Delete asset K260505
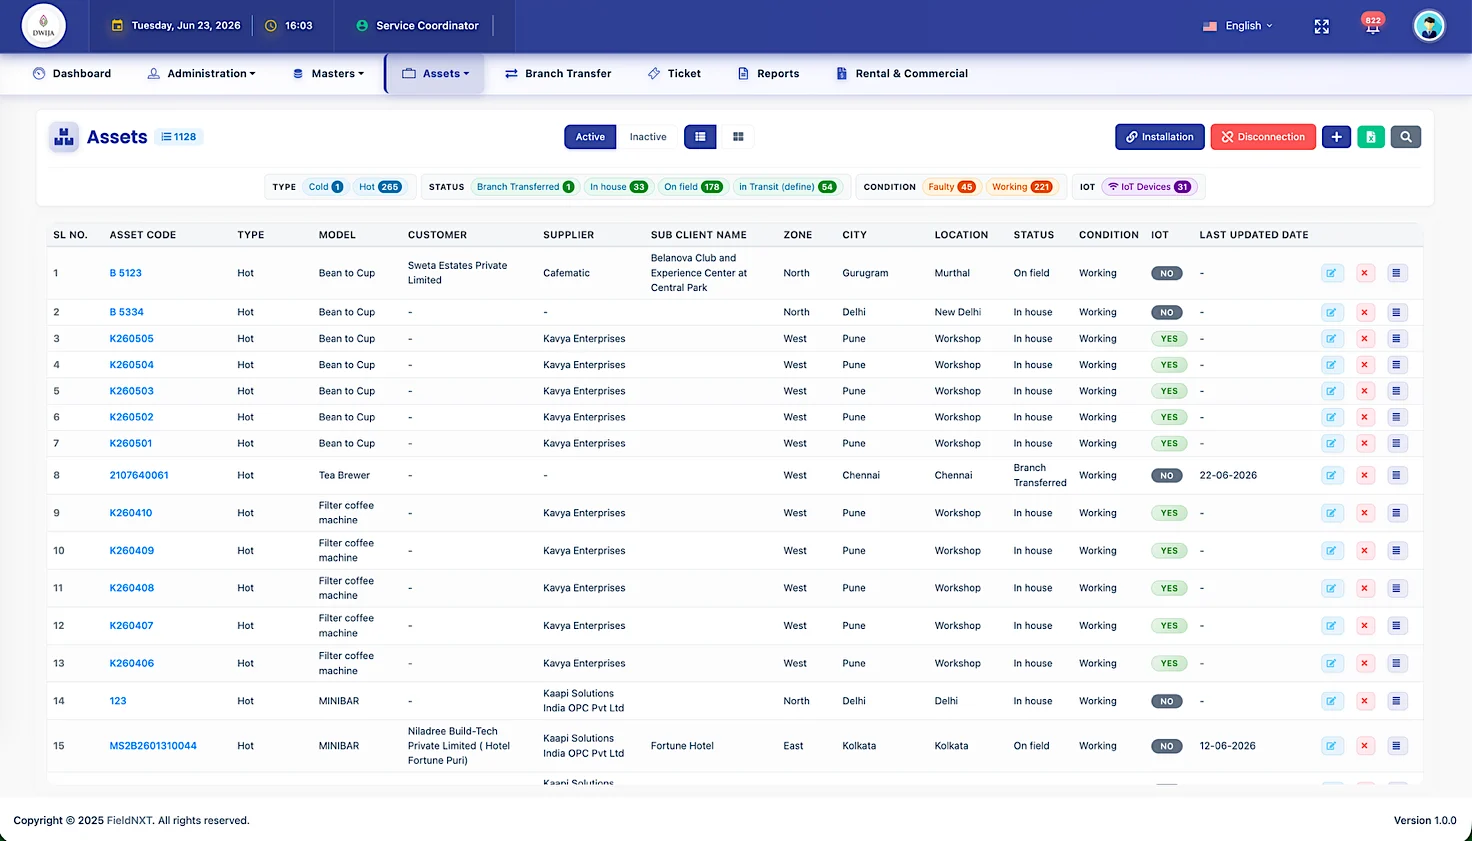This screenshot has height=841, width=1472. click(x=1365, y=339)
